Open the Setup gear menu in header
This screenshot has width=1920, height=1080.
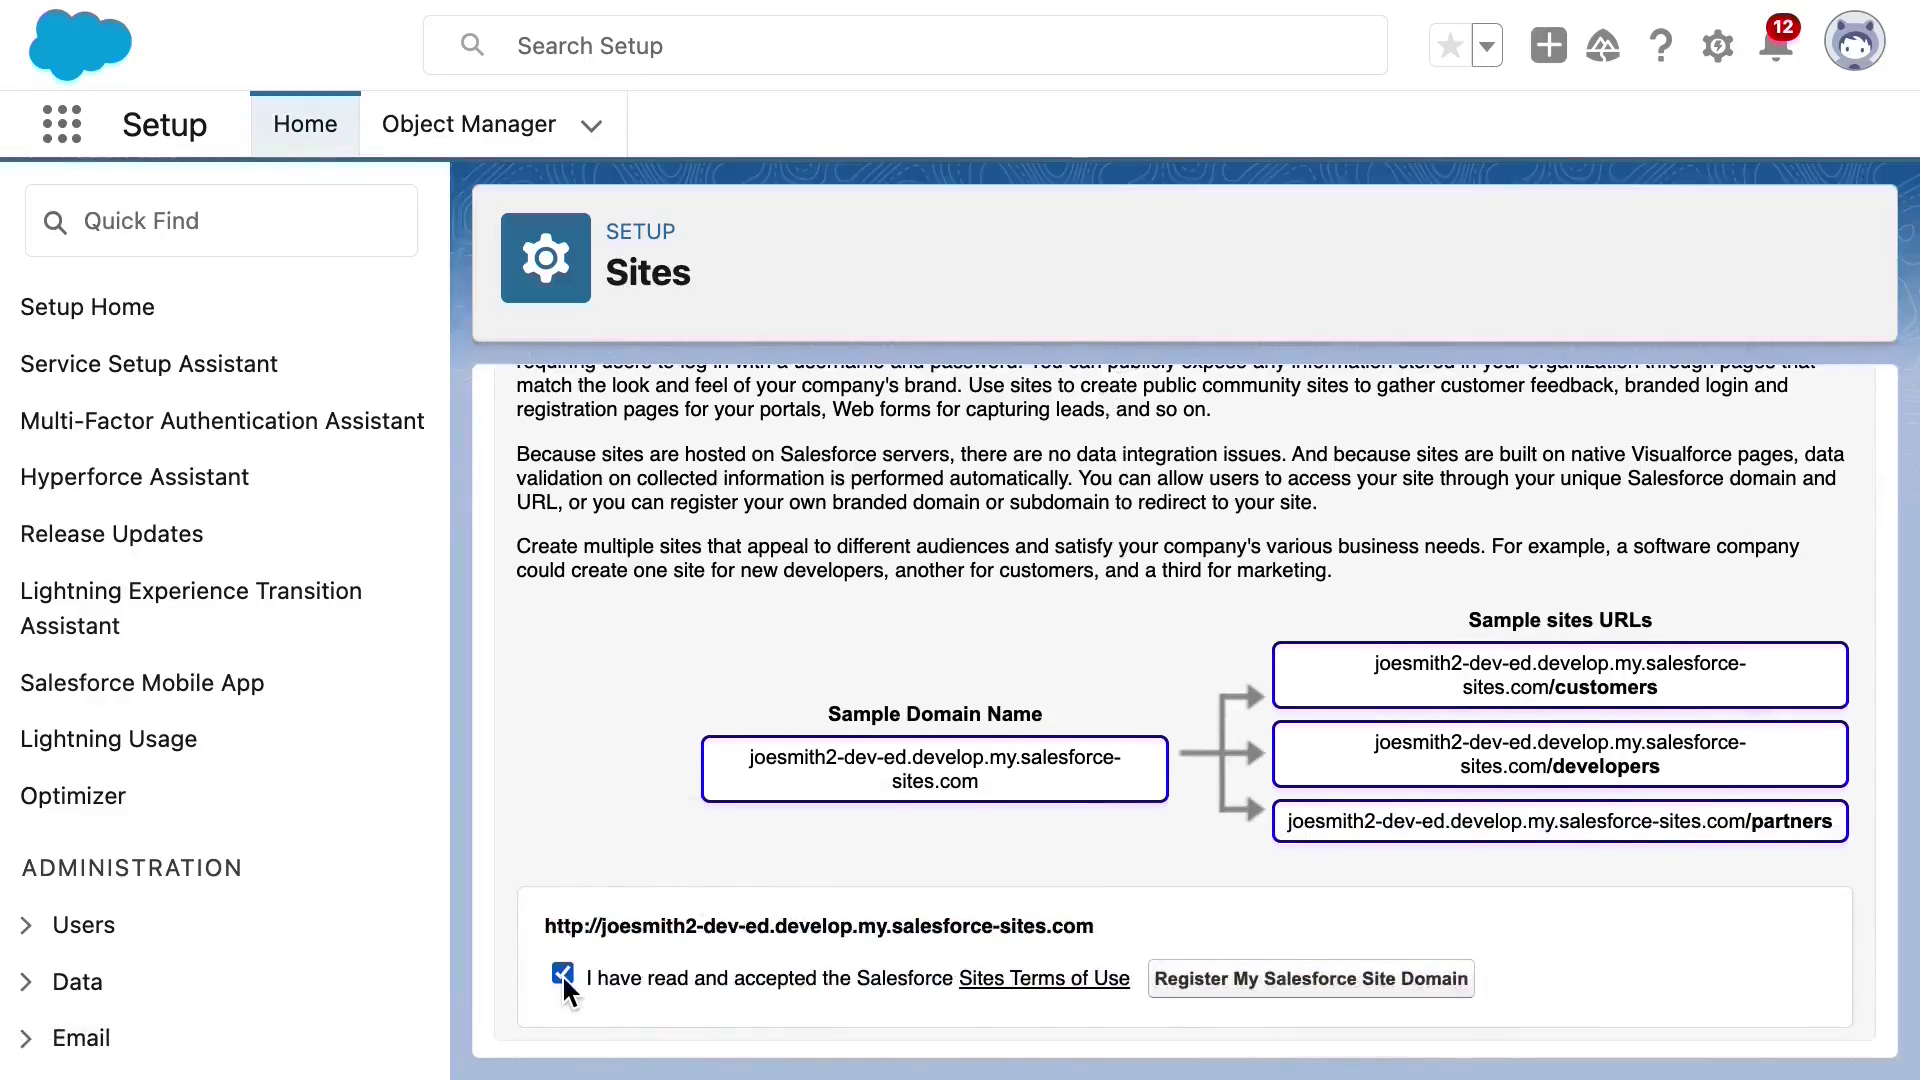(x=1718, y=46)
